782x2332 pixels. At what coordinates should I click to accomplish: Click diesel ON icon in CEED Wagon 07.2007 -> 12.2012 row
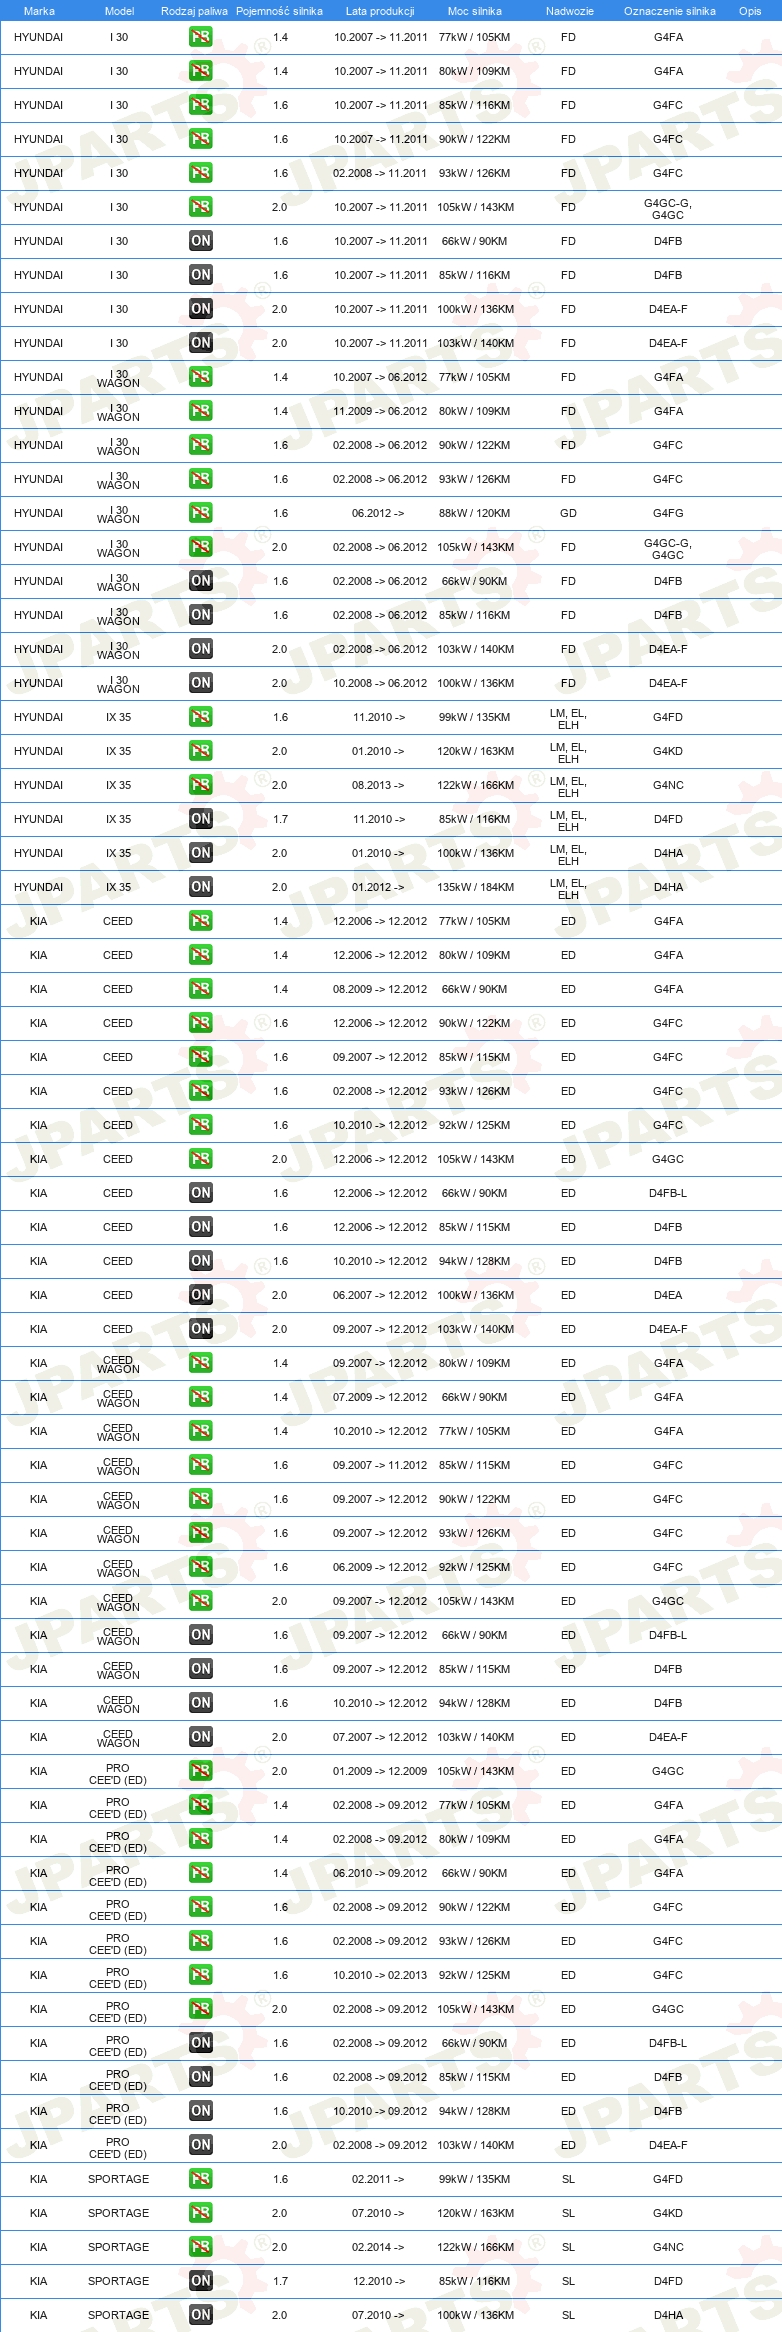pyautogui.click(x=200, y=1737)
